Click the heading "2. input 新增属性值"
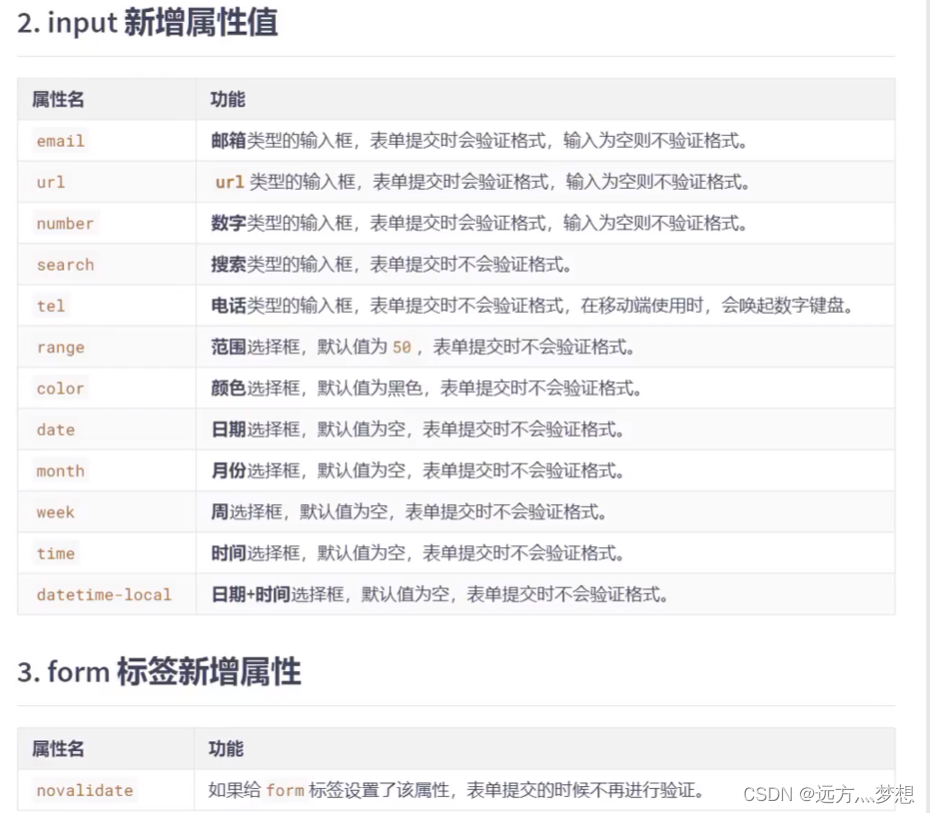930x813 pixels. (148, 23)
